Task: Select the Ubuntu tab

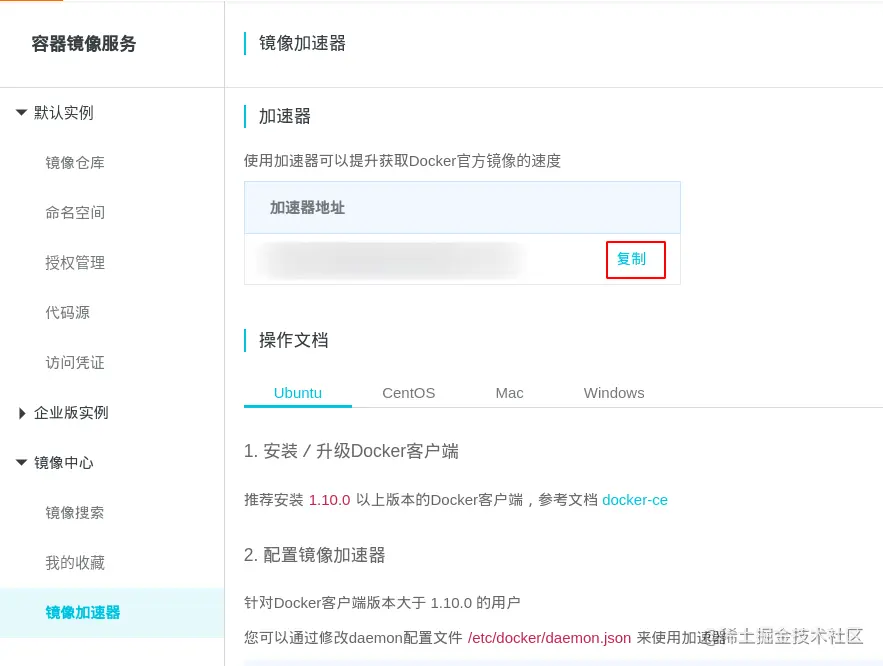Action: 297,393
